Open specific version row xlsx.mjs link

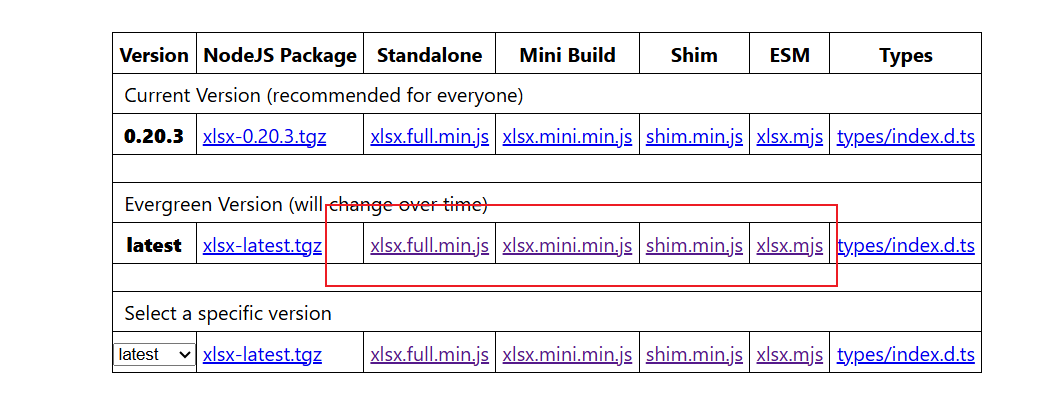click(x=790, y=355)
